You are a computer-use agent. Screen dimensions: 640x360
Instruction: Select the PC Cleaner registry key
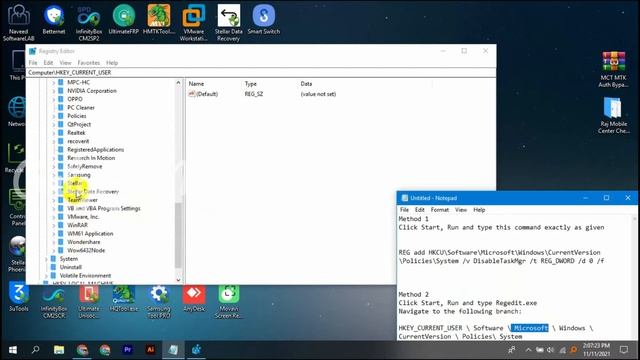point(81,108)
